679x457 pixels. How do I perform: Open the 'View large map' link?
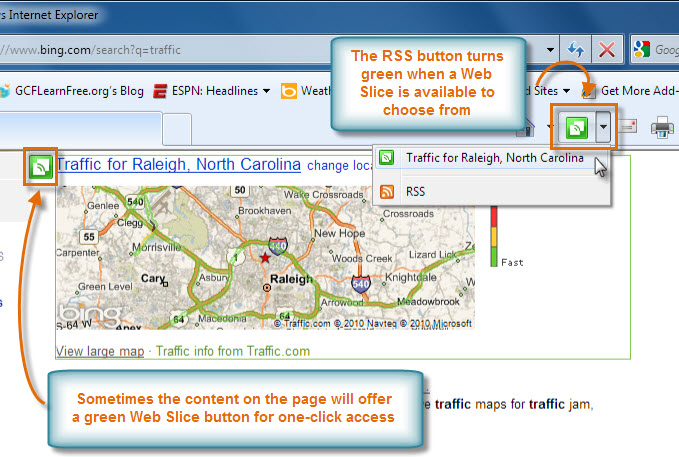[x=100, y=351]
